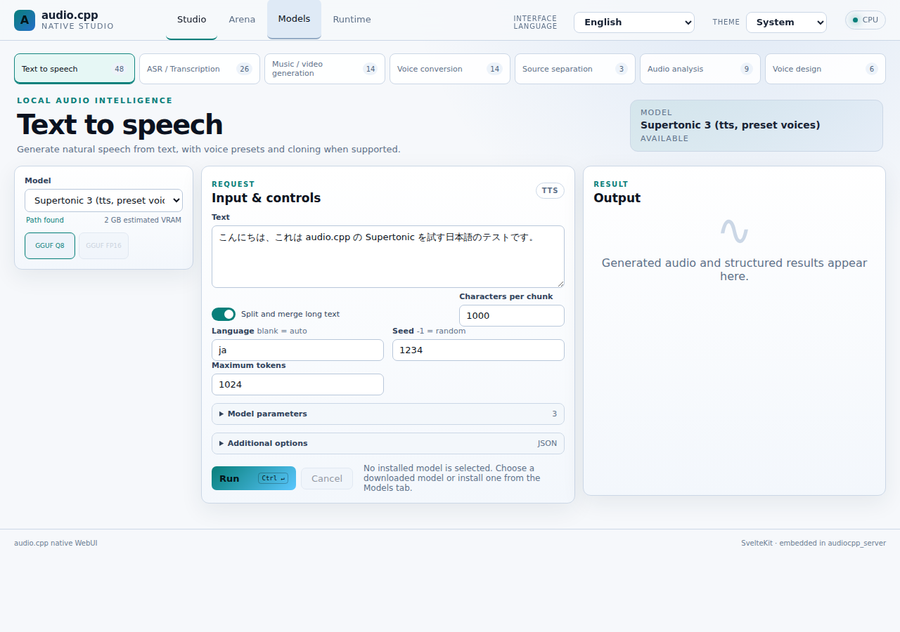Click the CPU status indicator badge
Screen dimensions: 900x632
(865, 20)
